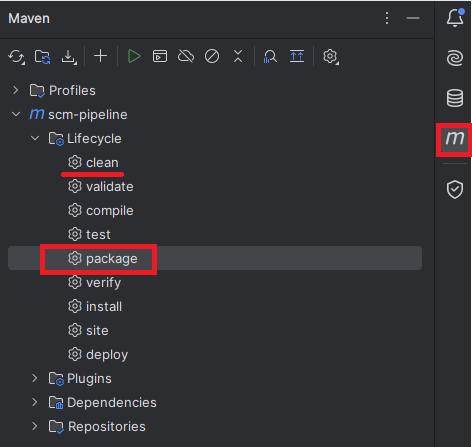Expand the Repositories node

35,426
